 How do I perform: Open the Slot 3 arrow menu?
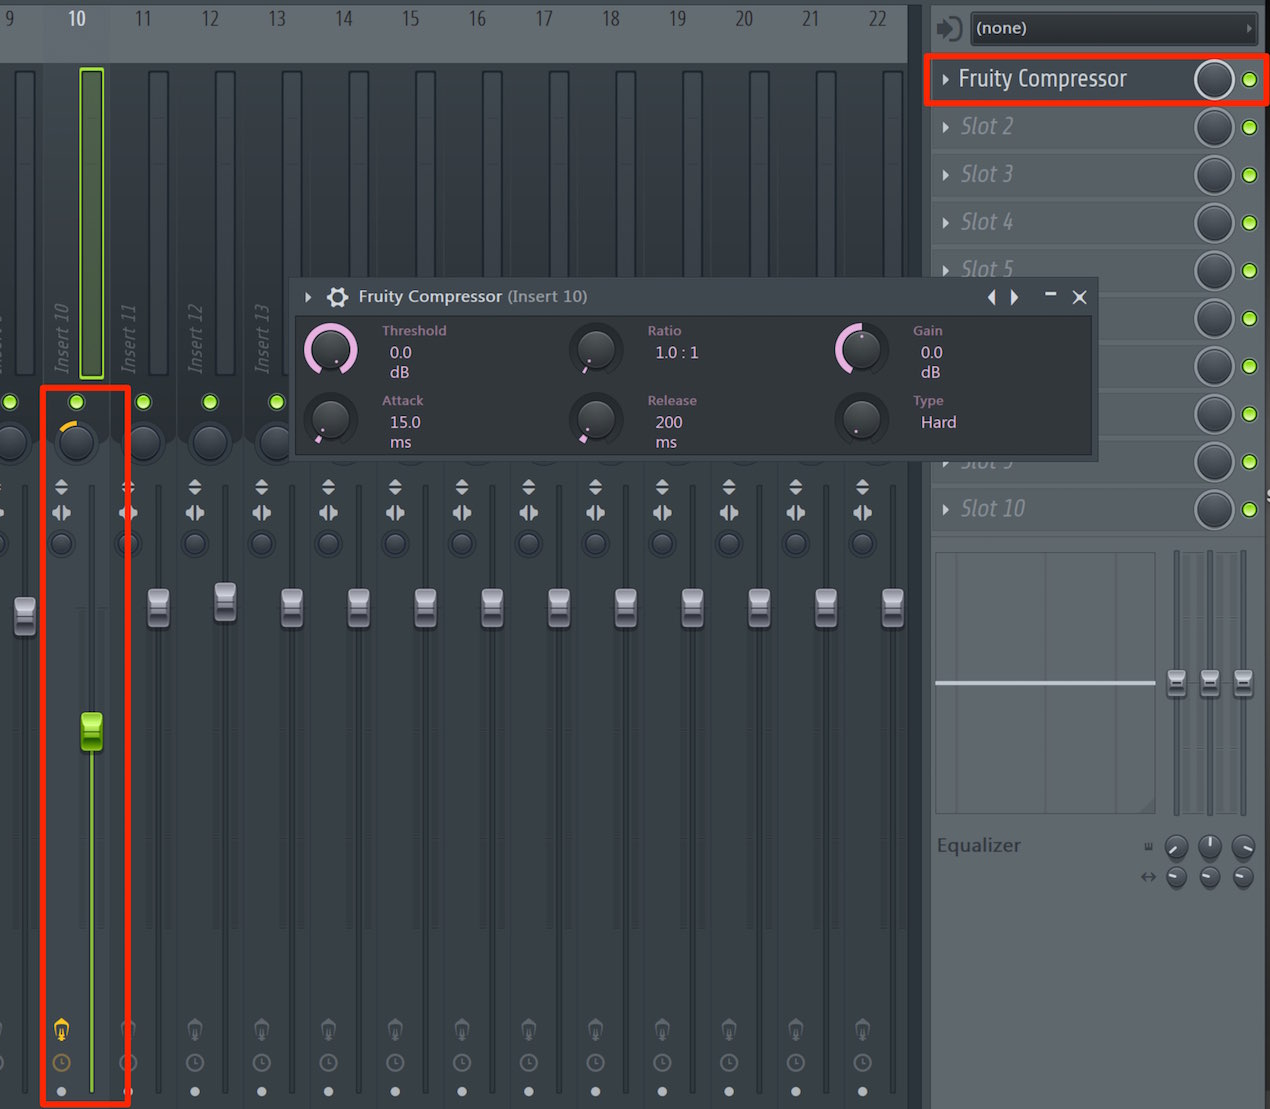pos(945,175)
